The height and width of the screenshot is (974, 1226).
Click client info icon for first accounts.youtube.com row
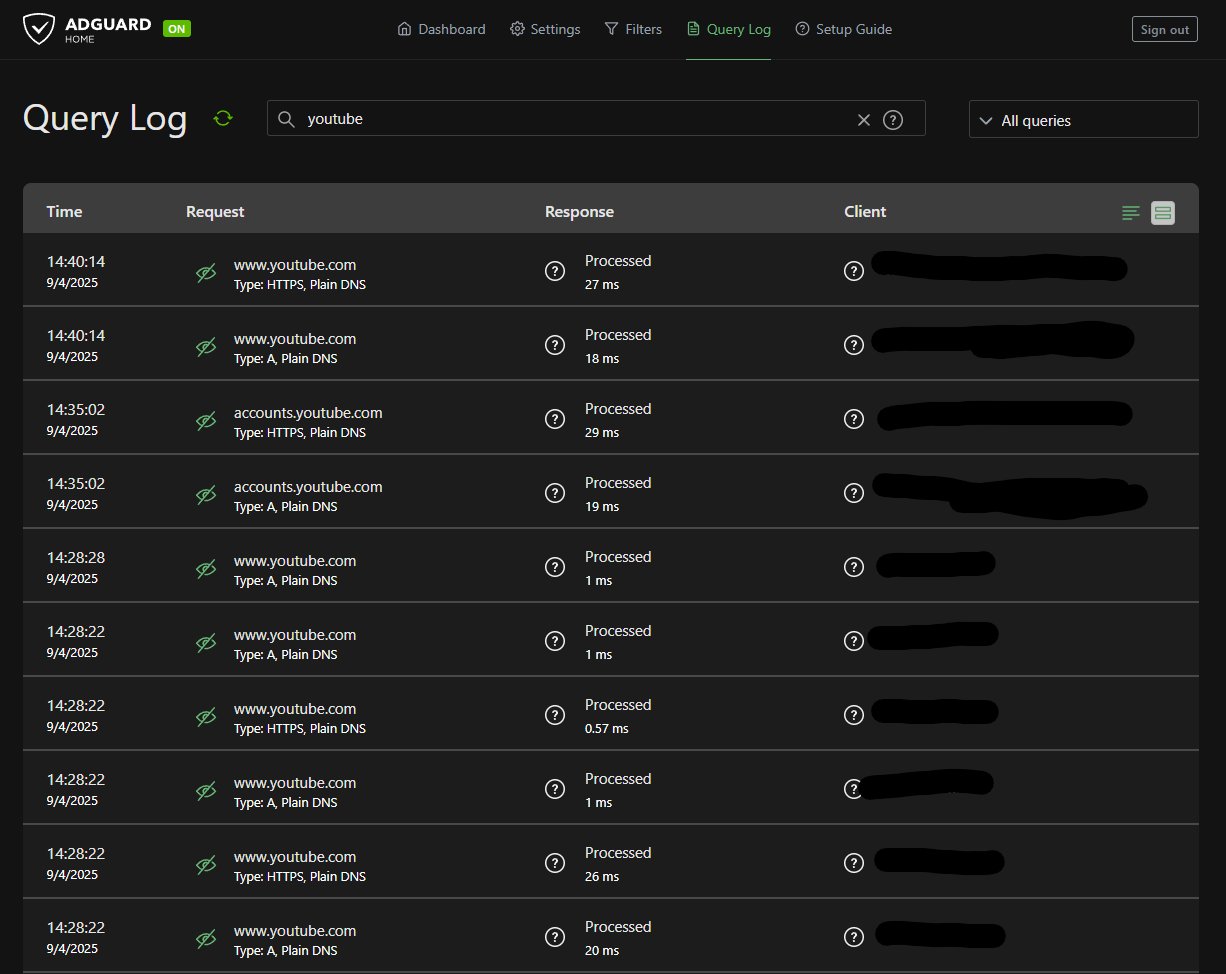pyautogui.click(x=853, y=419)
